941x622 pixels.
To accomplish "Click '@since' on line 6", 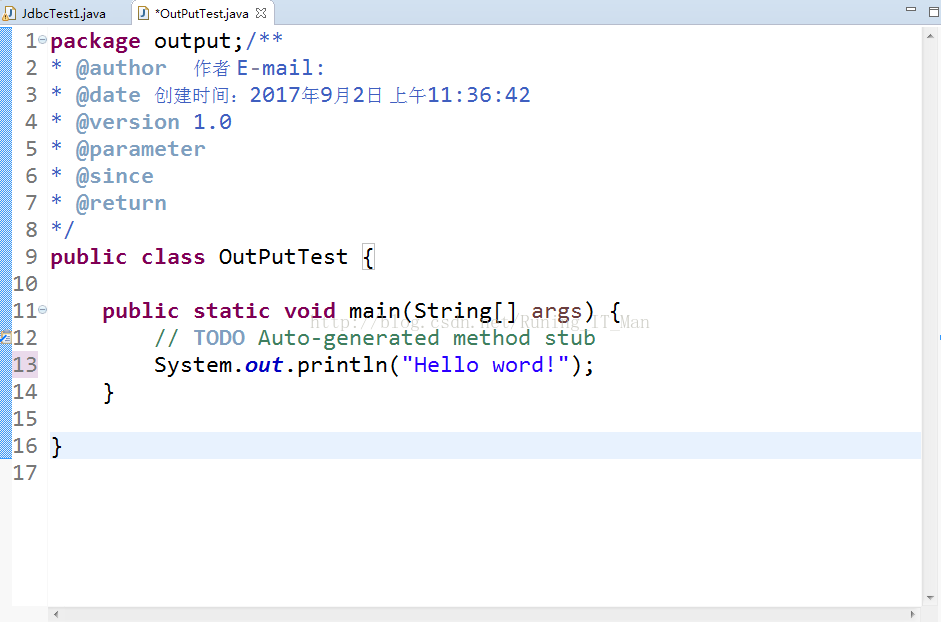I will click(115, 177).
